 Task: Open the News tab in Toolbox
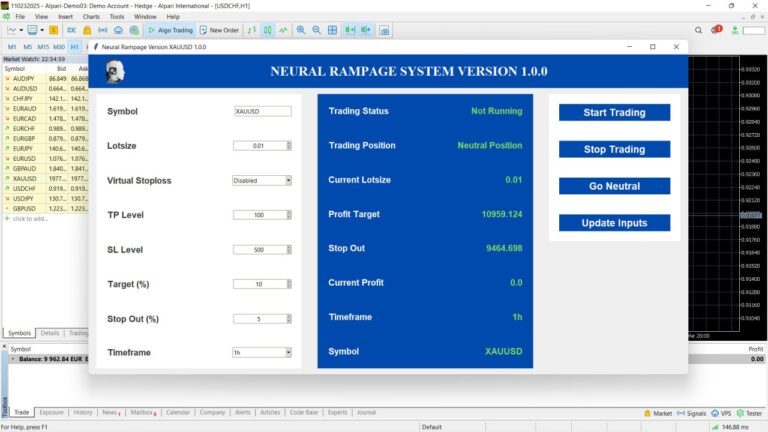pyautogui.click(x=110, y=412)
